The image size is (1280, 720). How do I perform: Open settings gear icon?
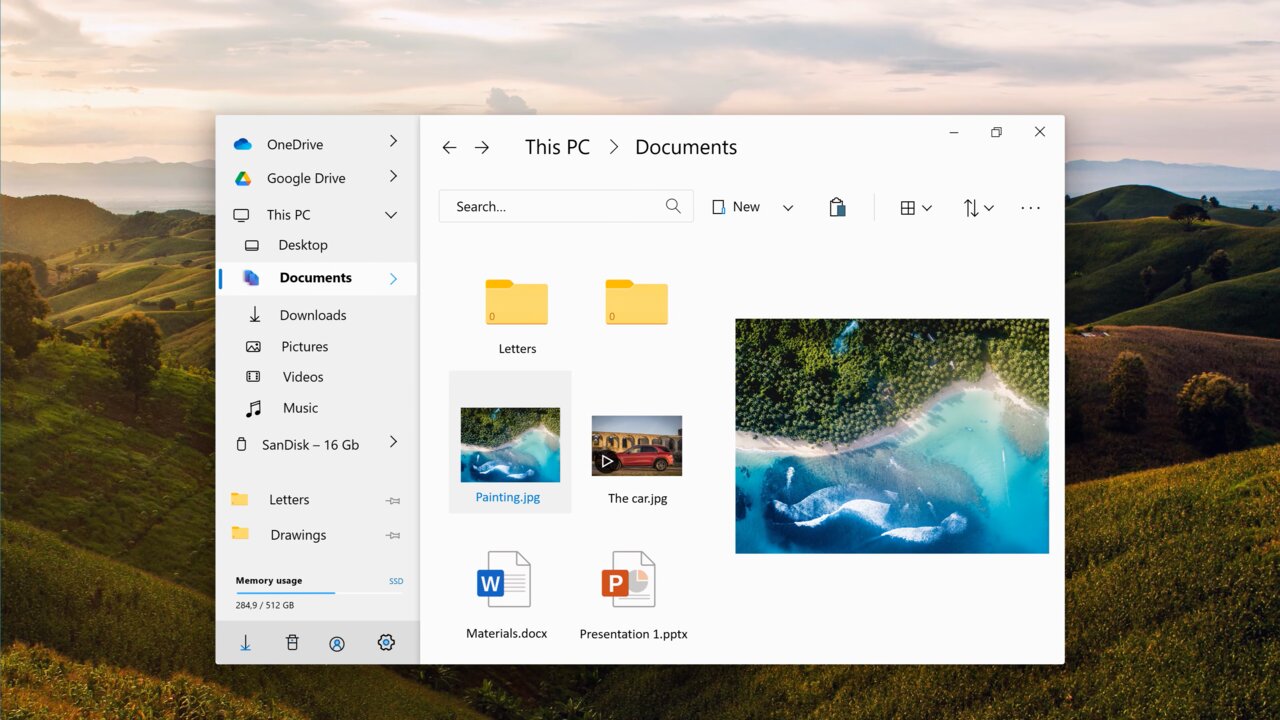point(386,643)
